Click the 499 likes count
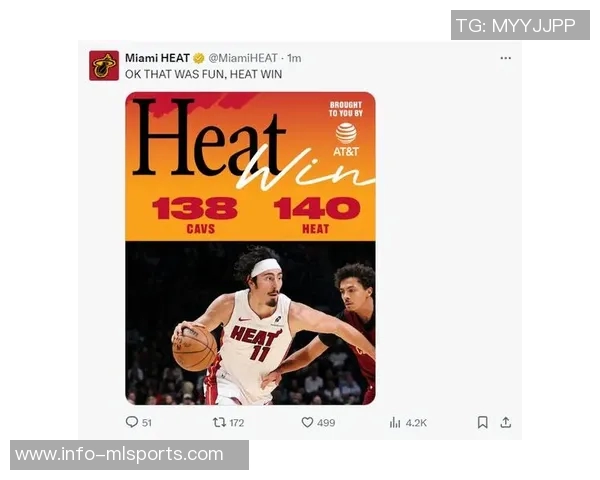Screen dimensions: 600x480 [326, 423]
